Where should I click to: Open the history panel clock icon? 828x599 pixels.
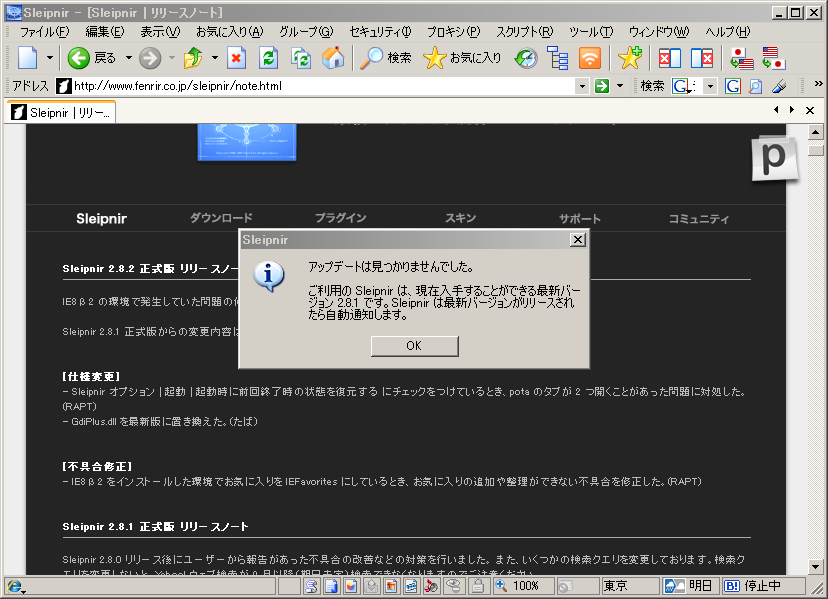pyautogui.click(x=526, y=58)
